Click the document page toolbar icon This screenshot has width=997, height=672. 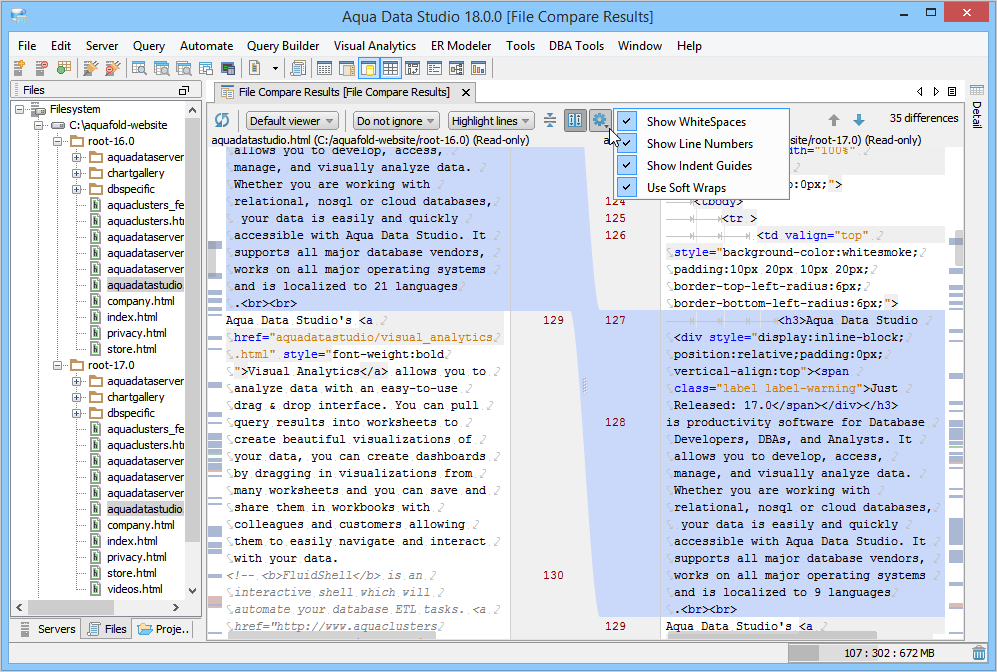coord(254,68)
